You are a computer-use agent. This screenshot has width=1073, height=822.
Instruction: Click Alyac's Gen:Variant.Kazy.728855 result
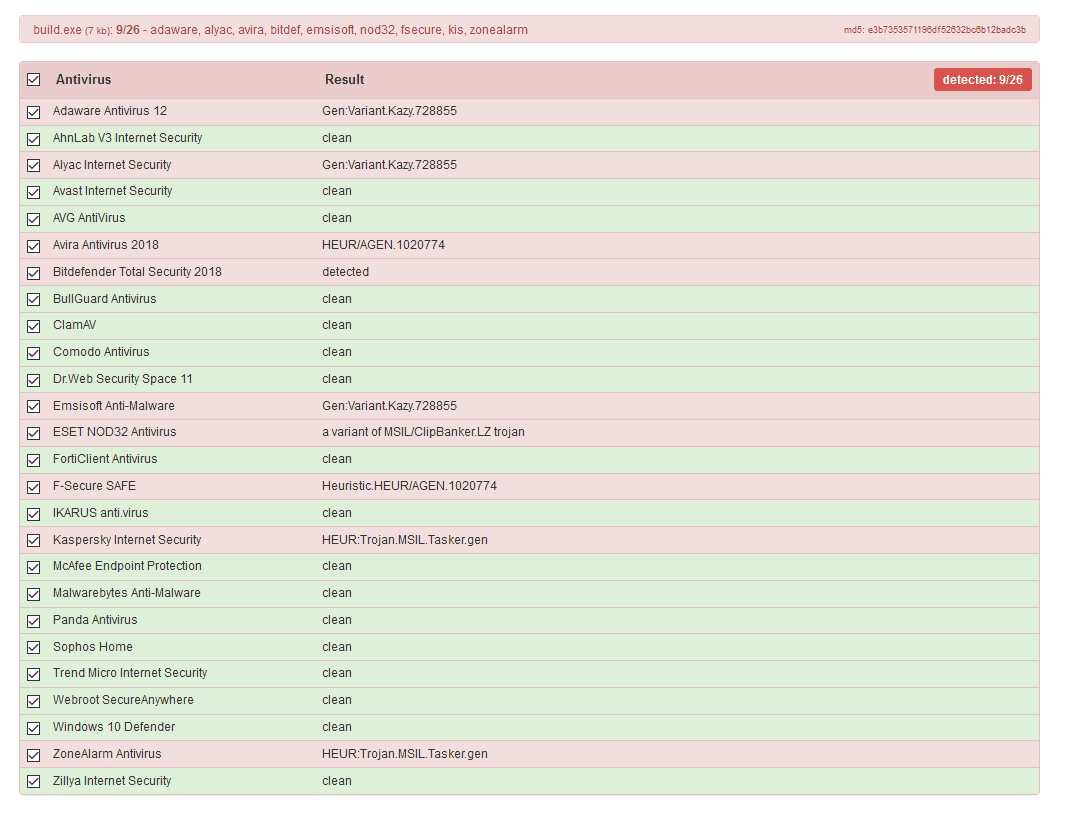click(389, 165)
